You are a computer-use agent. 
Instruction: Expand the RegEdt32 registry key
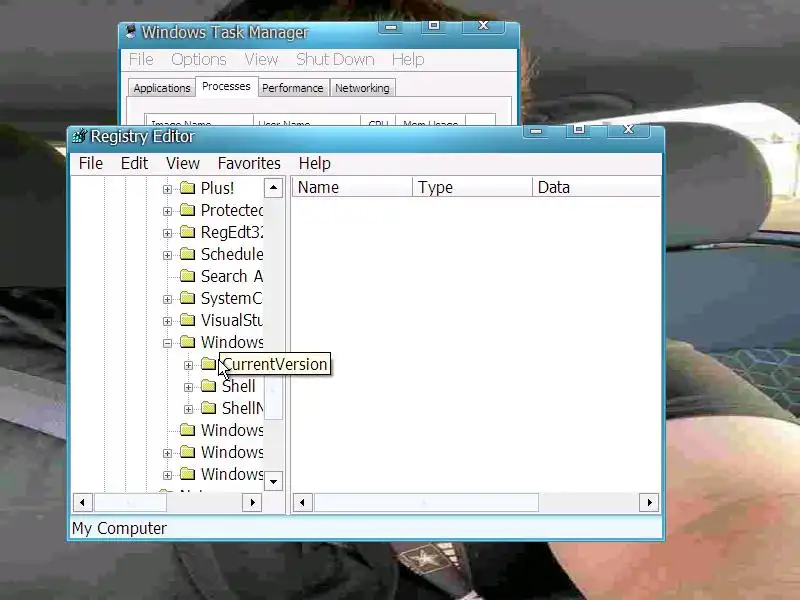point(167,233)
